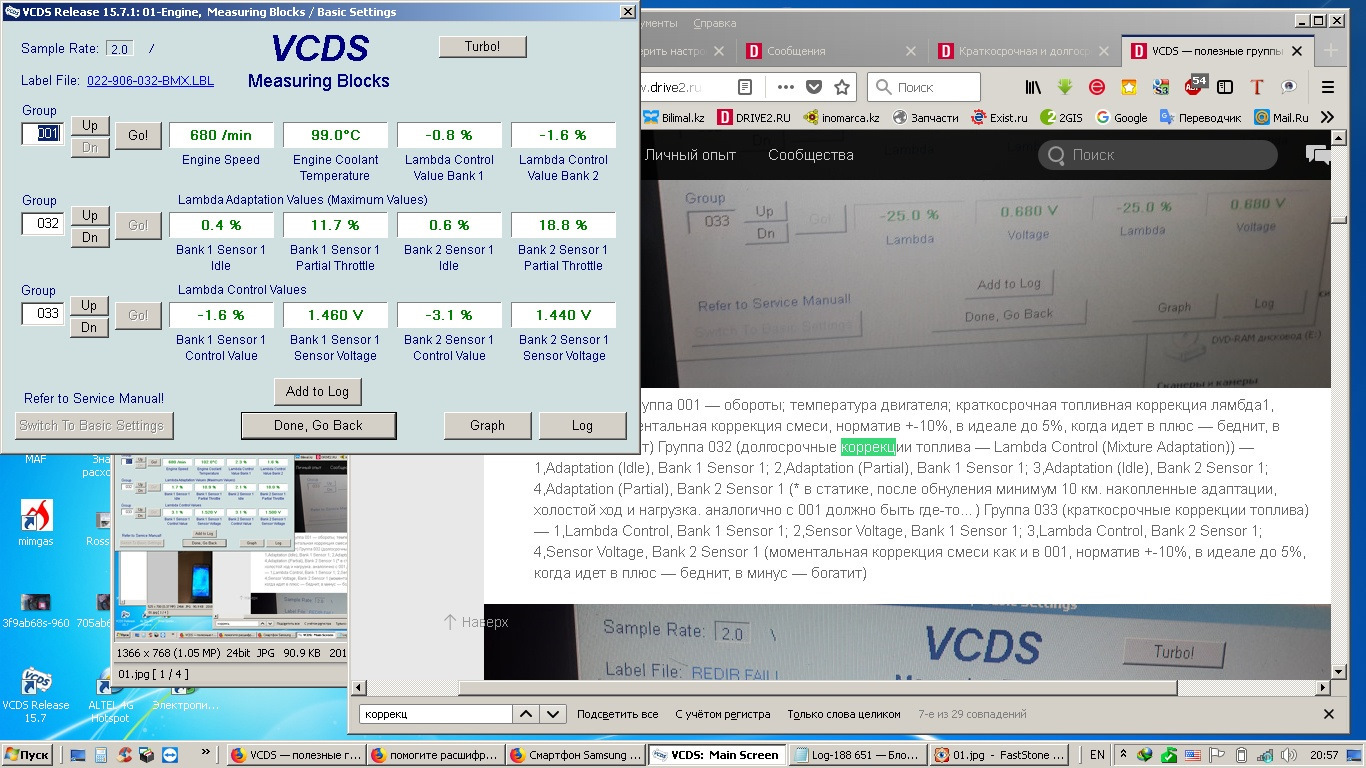Click red 'T' extension icon
The image size is (1366, 768).
pos(1257,87)
